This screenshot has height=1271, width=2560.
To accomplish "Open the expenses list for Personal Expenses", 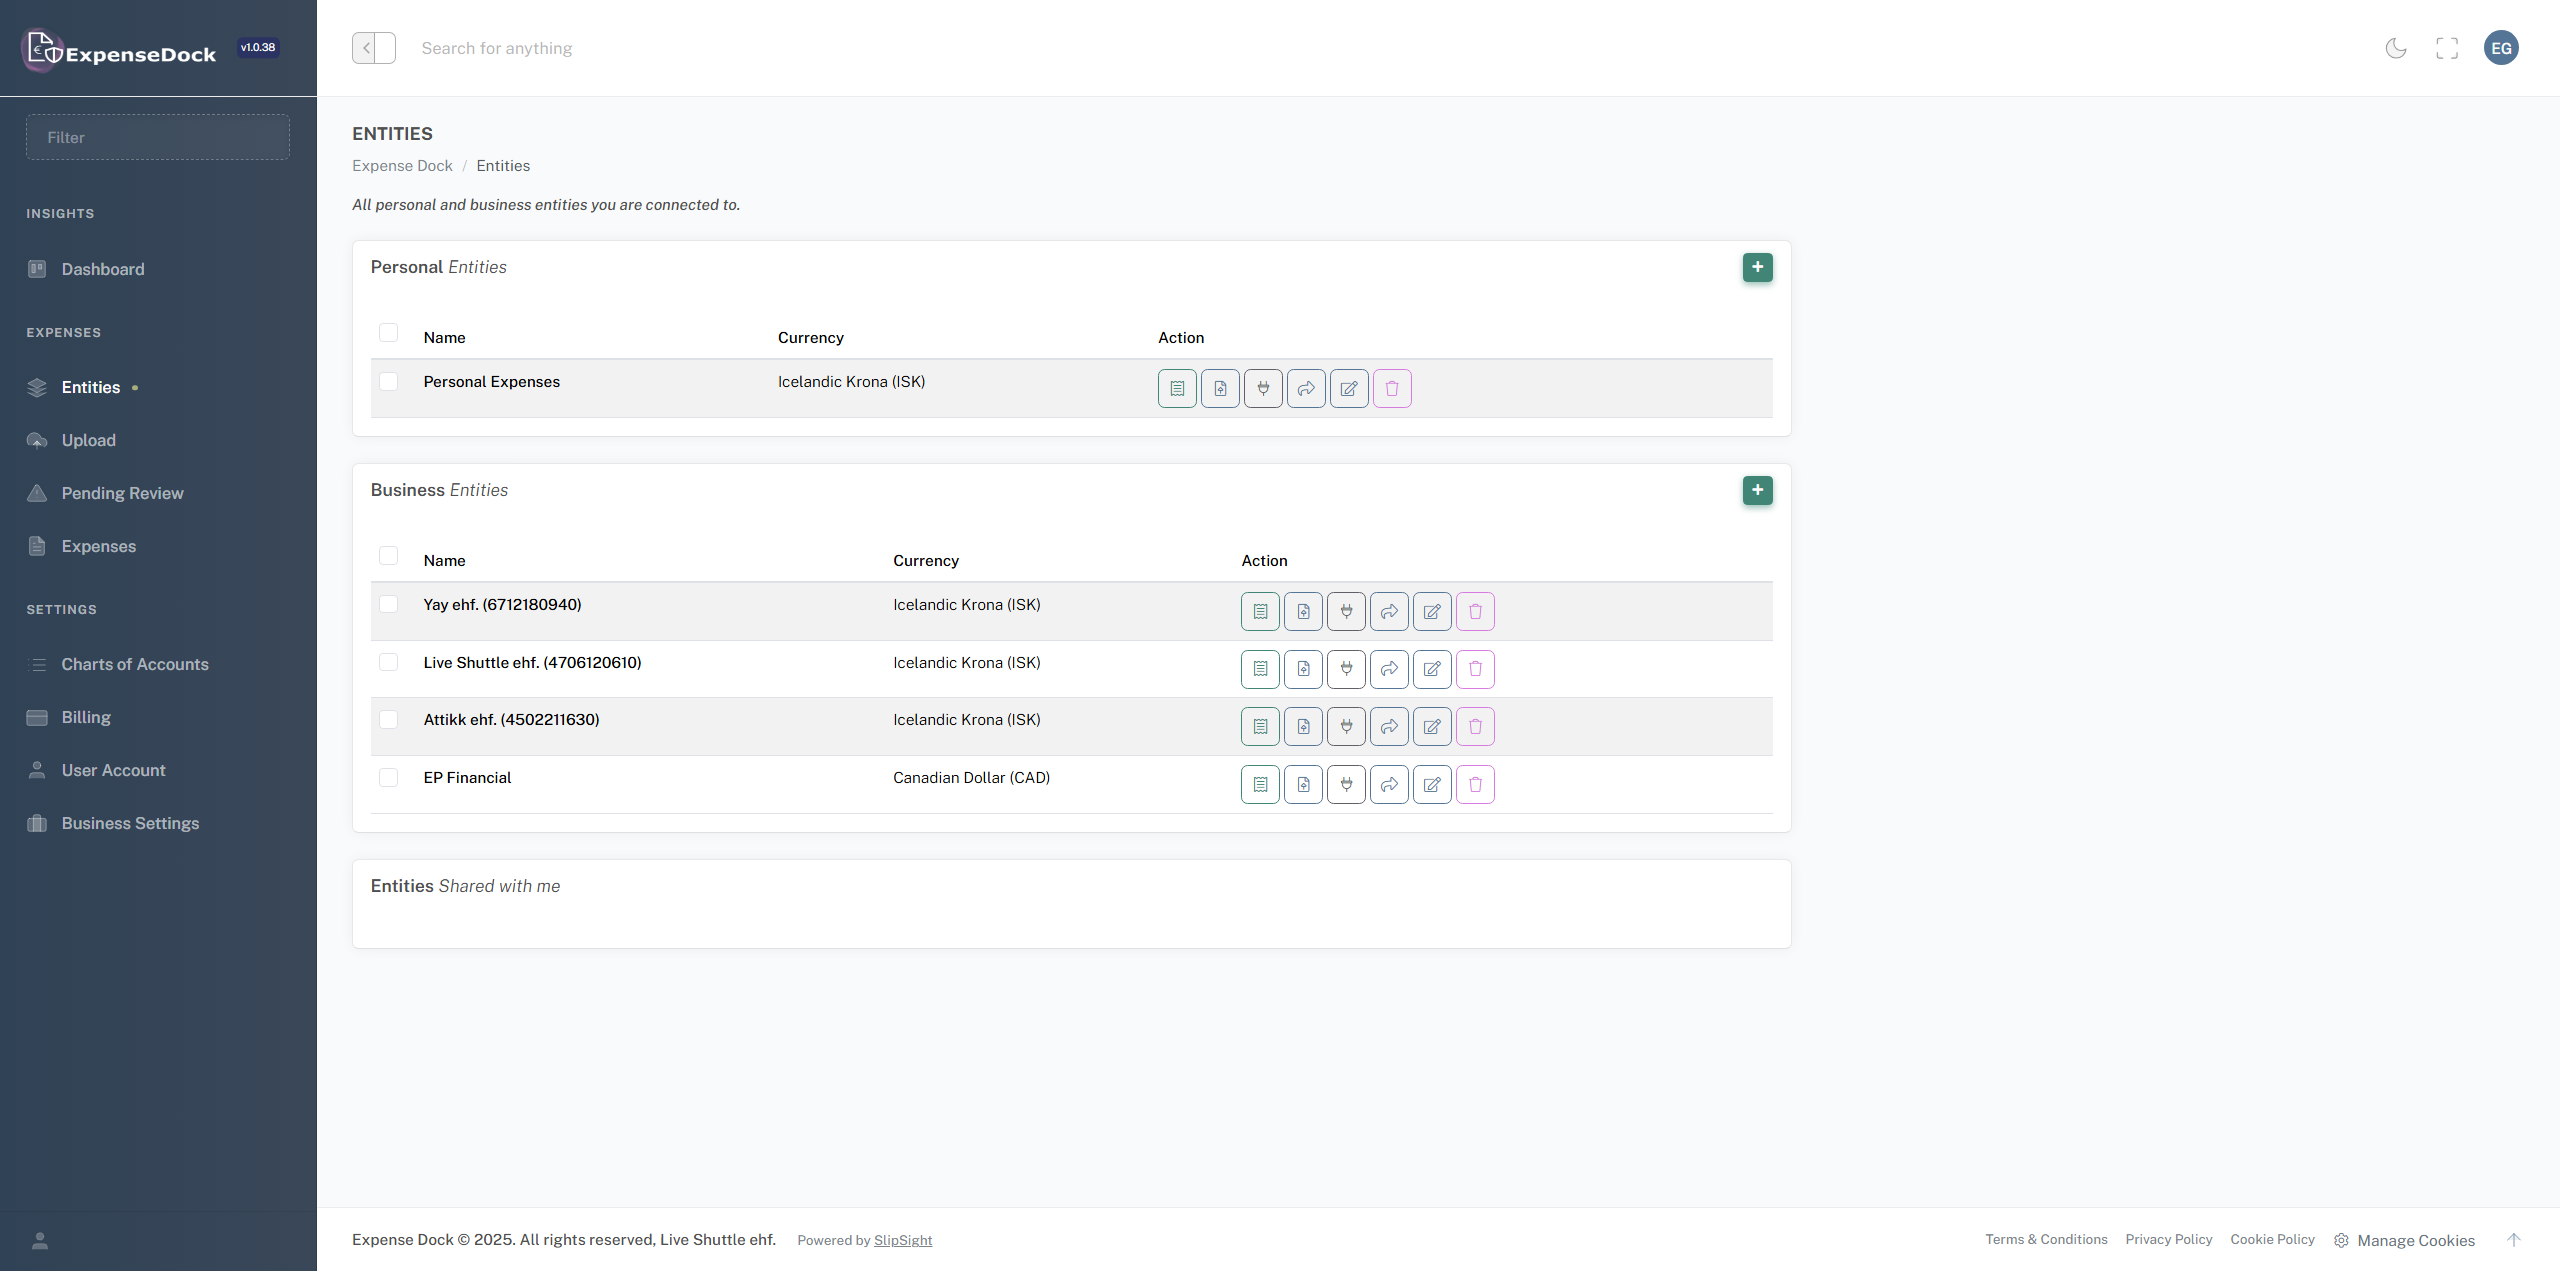I will [1177, 388].
